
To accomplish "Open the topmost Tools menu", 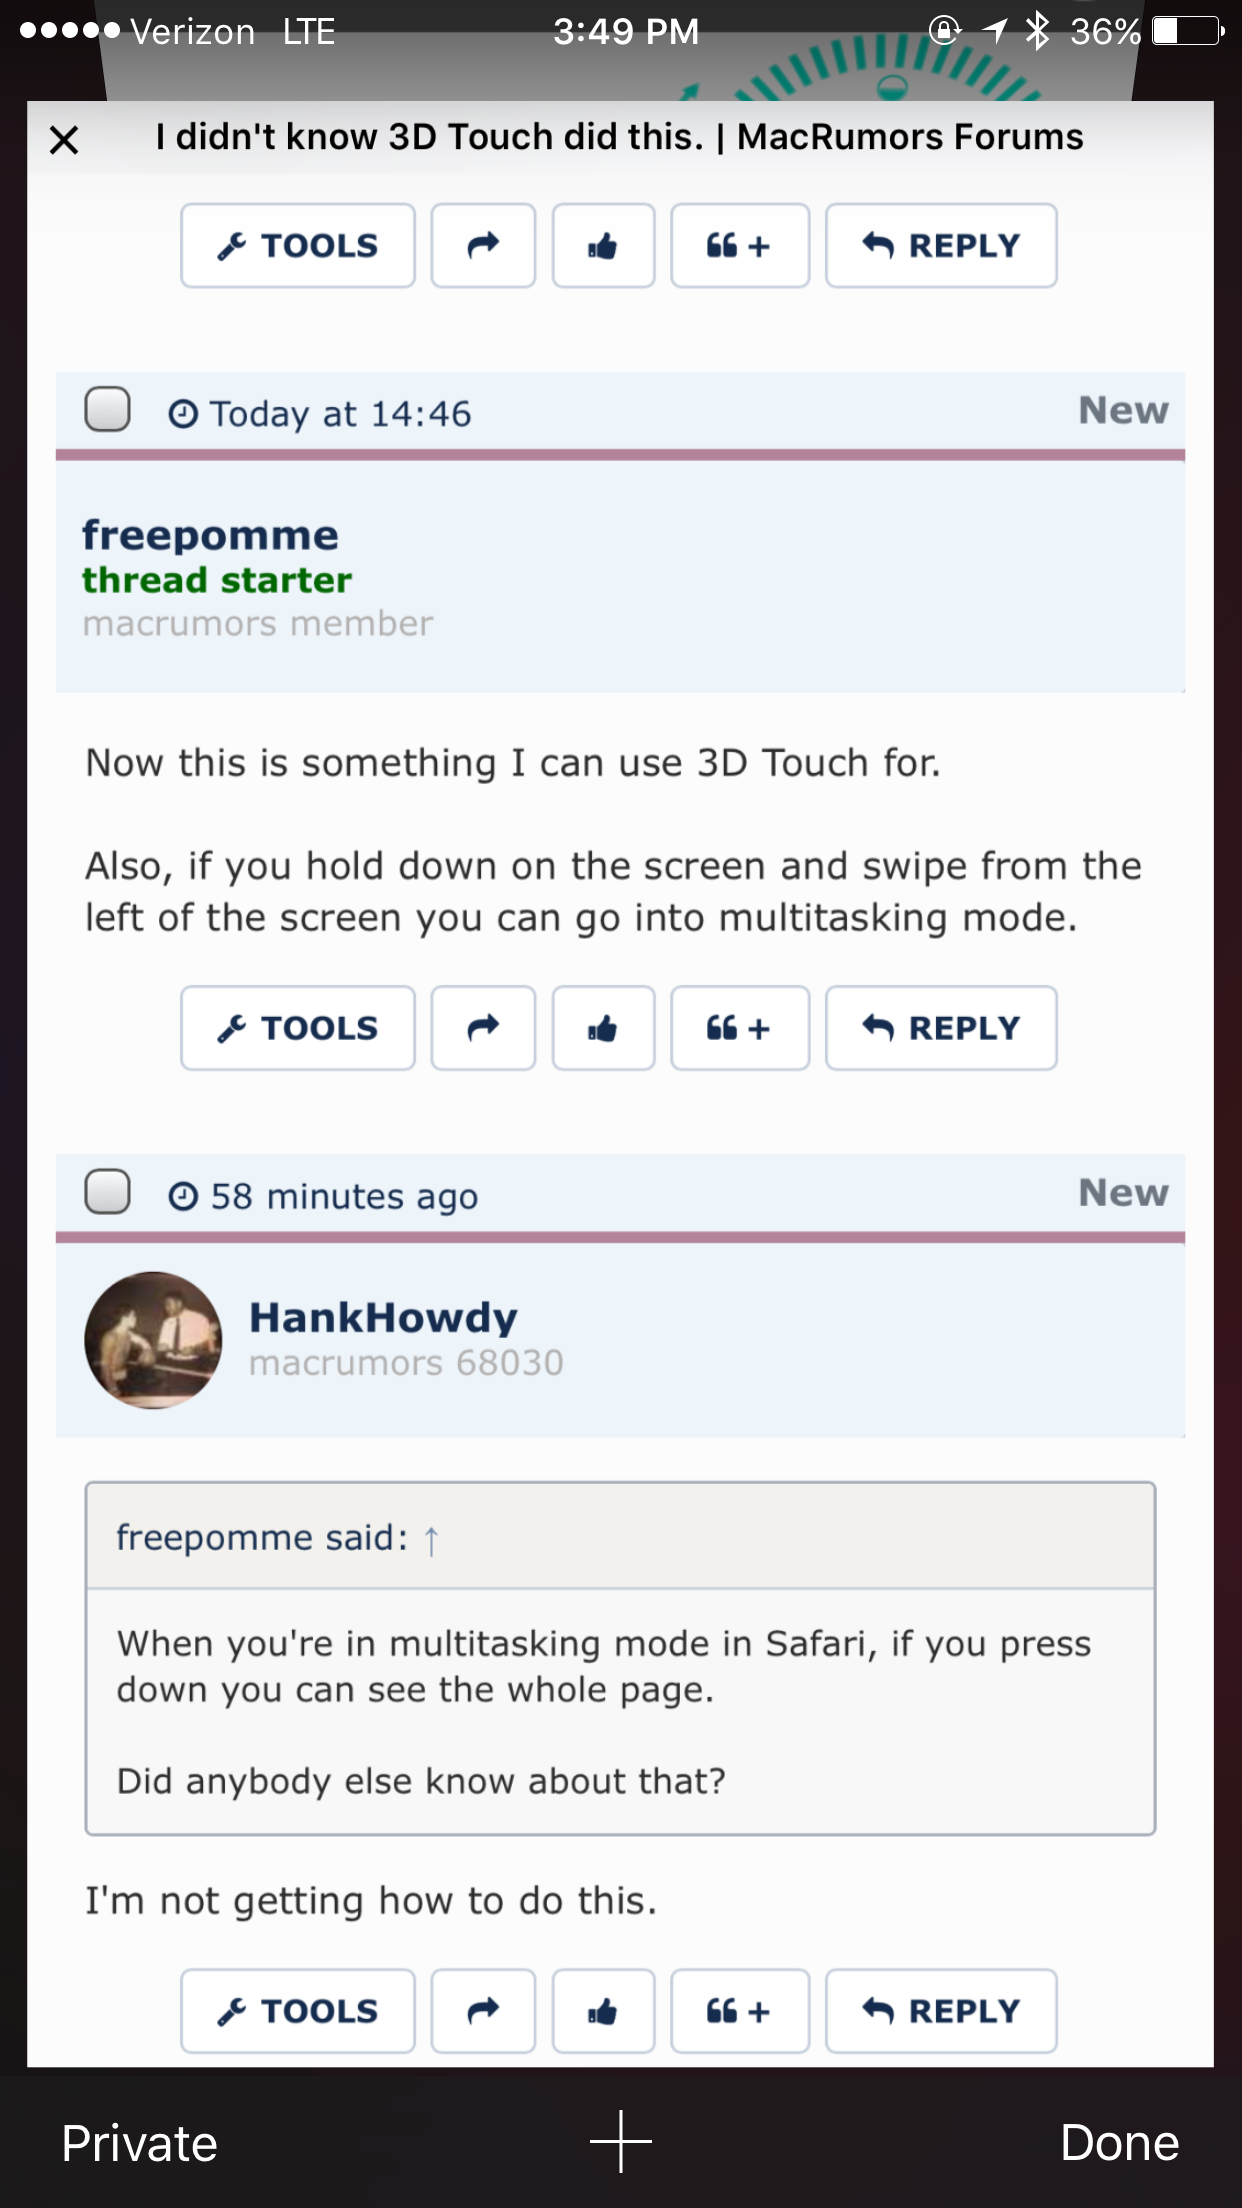I will click(298, 246).
